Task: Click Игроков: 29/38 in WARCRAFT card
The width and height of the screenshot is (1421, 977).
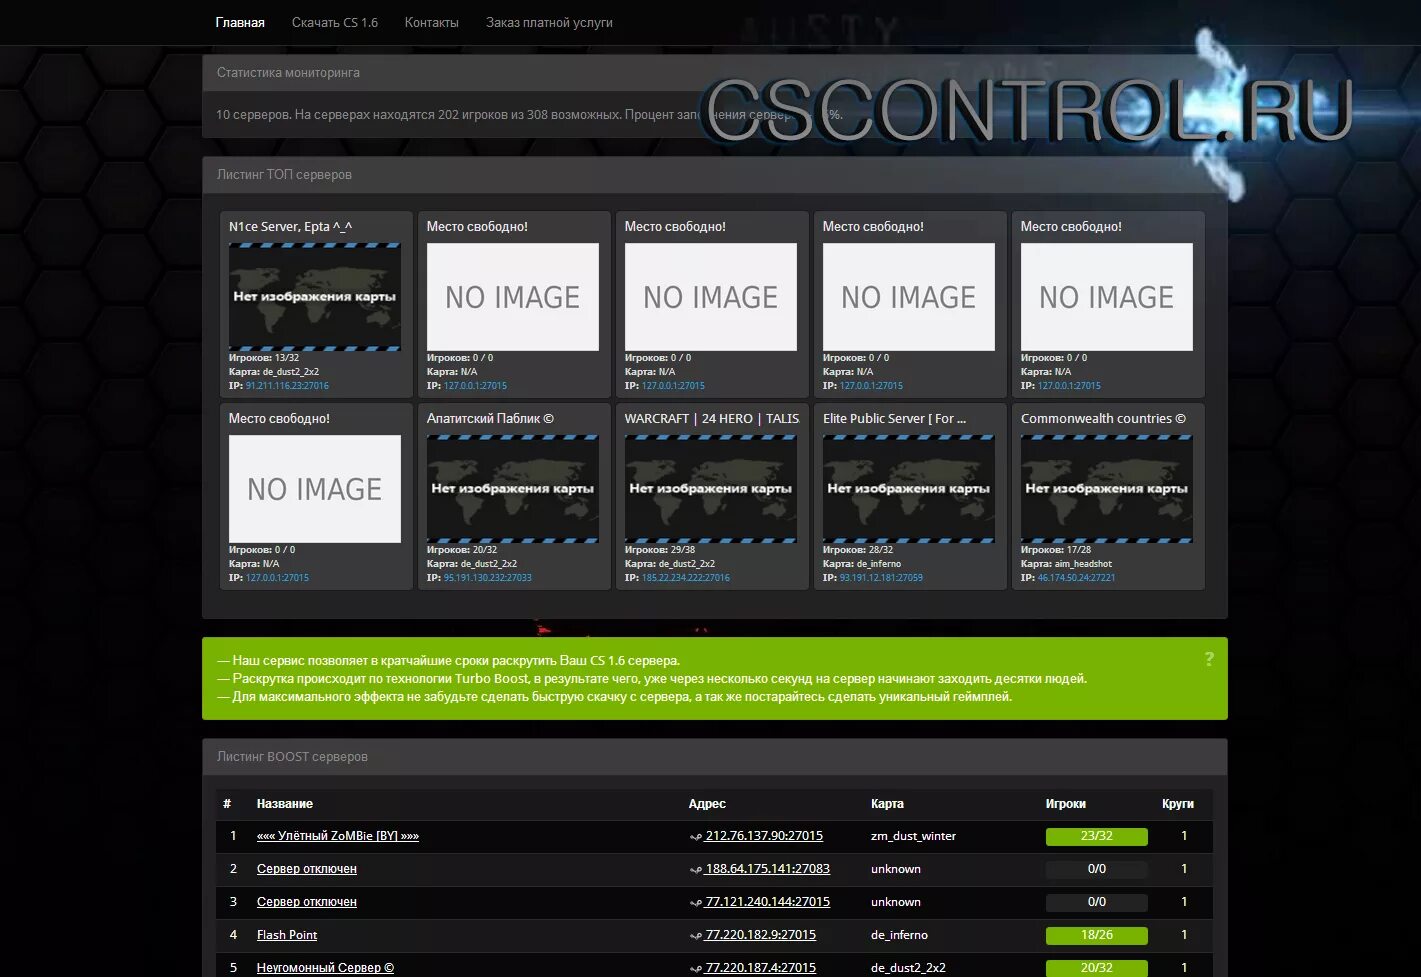Action: click(660, 550)
